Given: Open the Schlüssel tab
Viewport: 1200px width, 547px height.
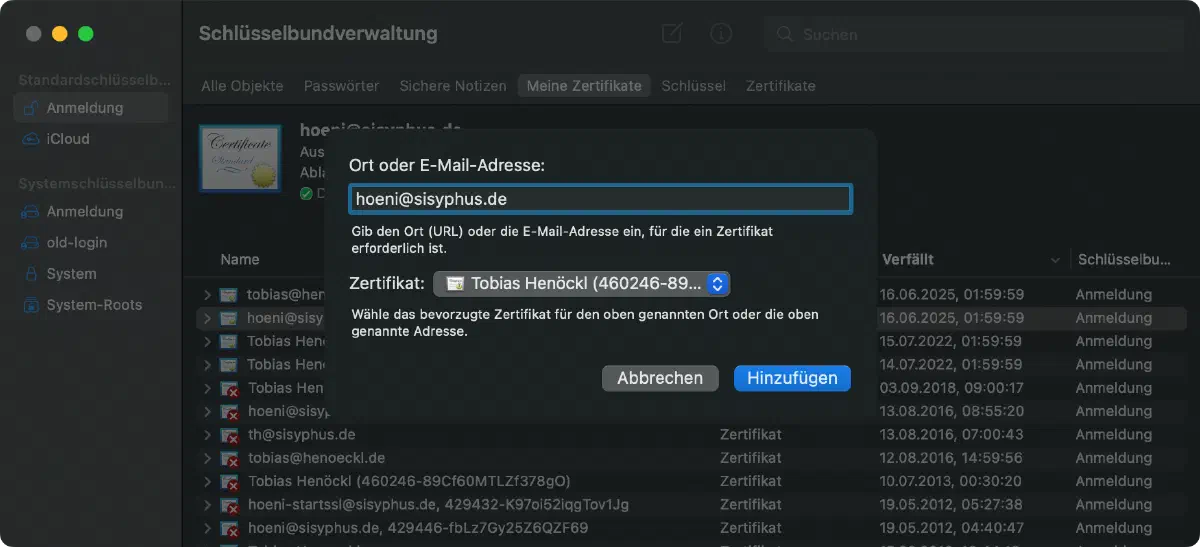Looking at the screenshot, I should click(694, 86).
